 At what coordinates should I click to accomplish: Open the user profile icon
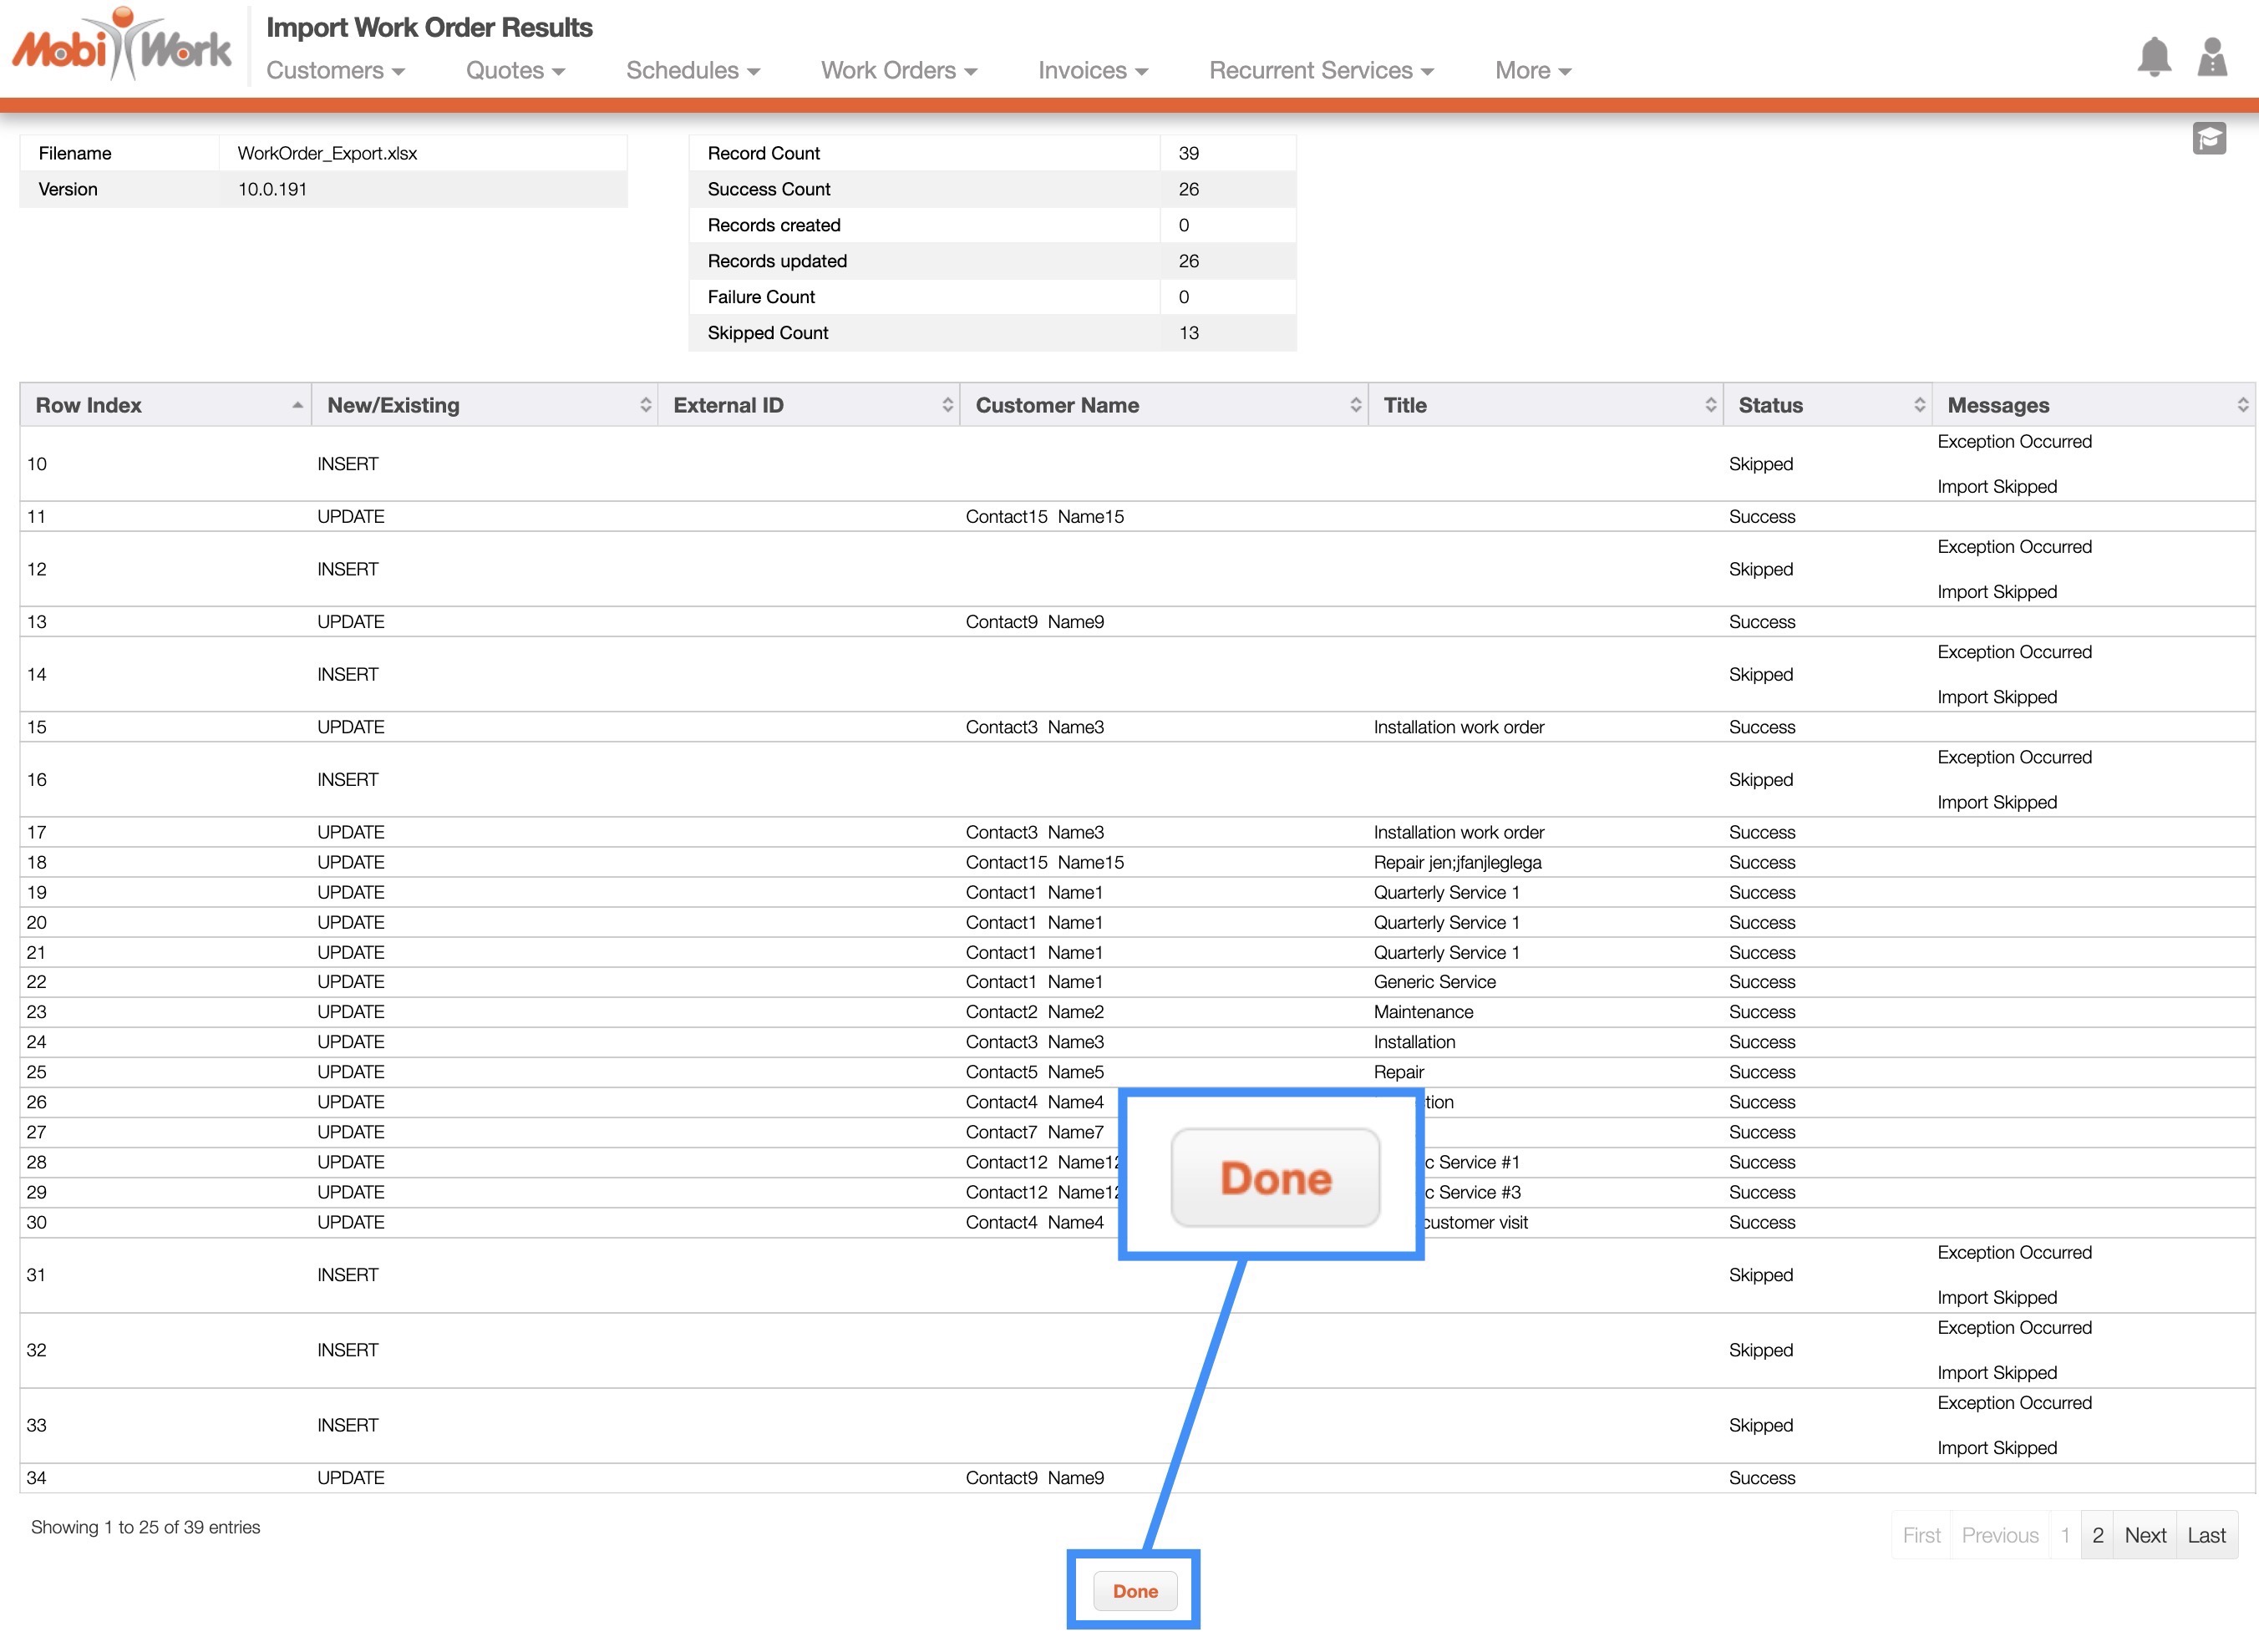point(2211,57)
